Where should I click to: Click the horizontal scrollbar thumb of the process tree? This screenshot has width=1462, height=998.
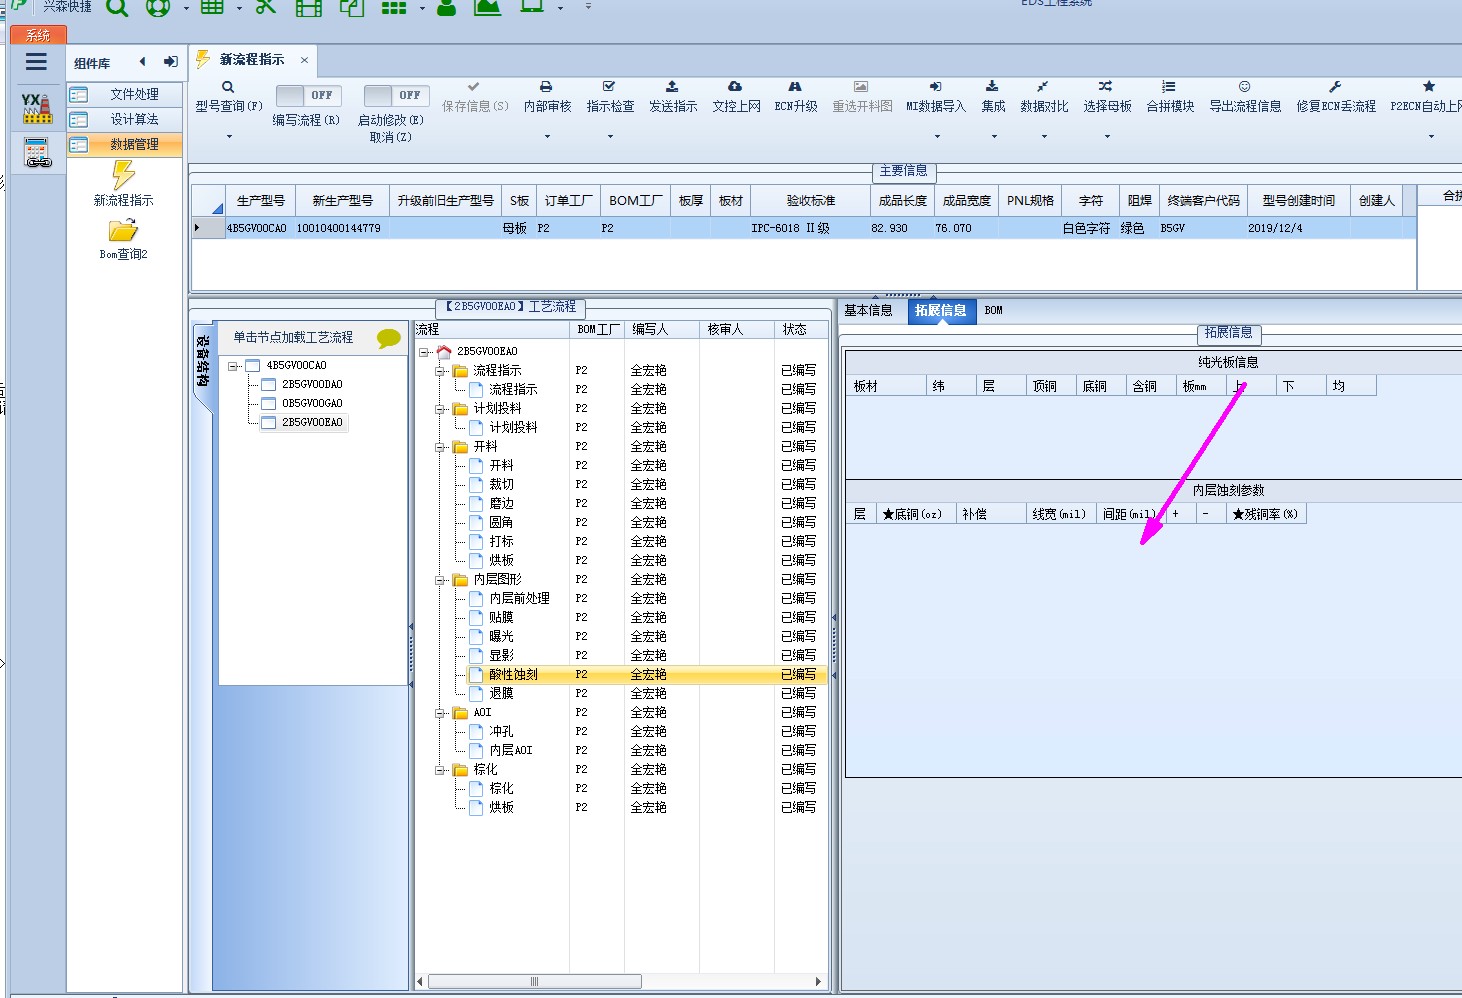click(x=535, y=982)
